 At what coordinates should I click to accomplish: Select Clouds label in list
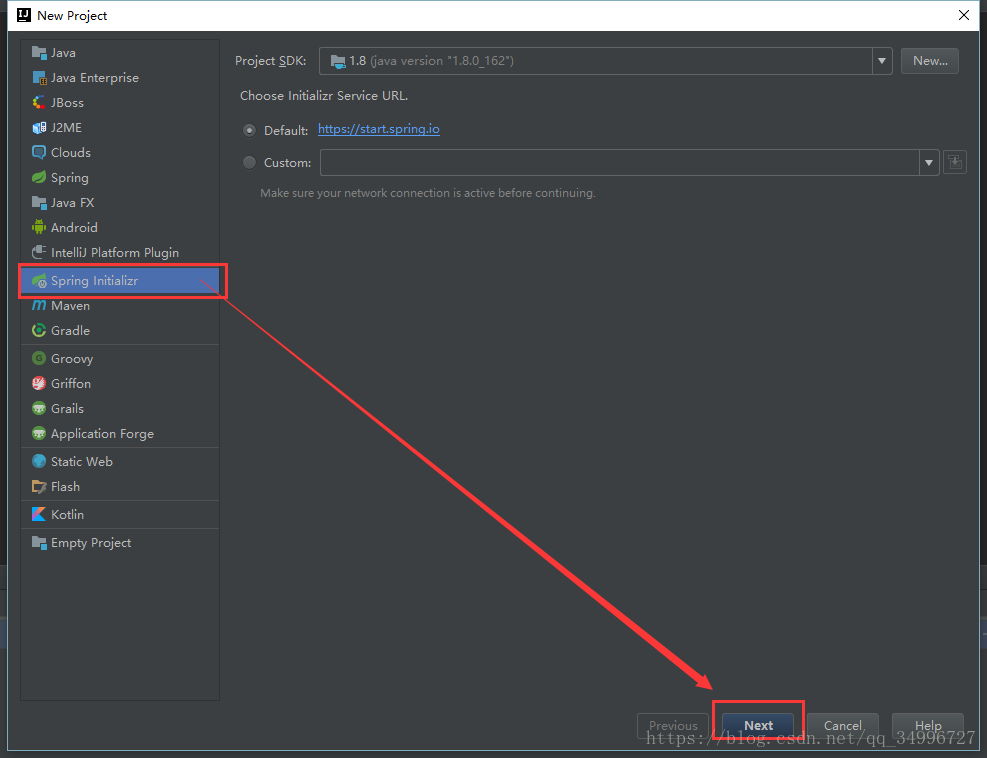click(70, 152)
